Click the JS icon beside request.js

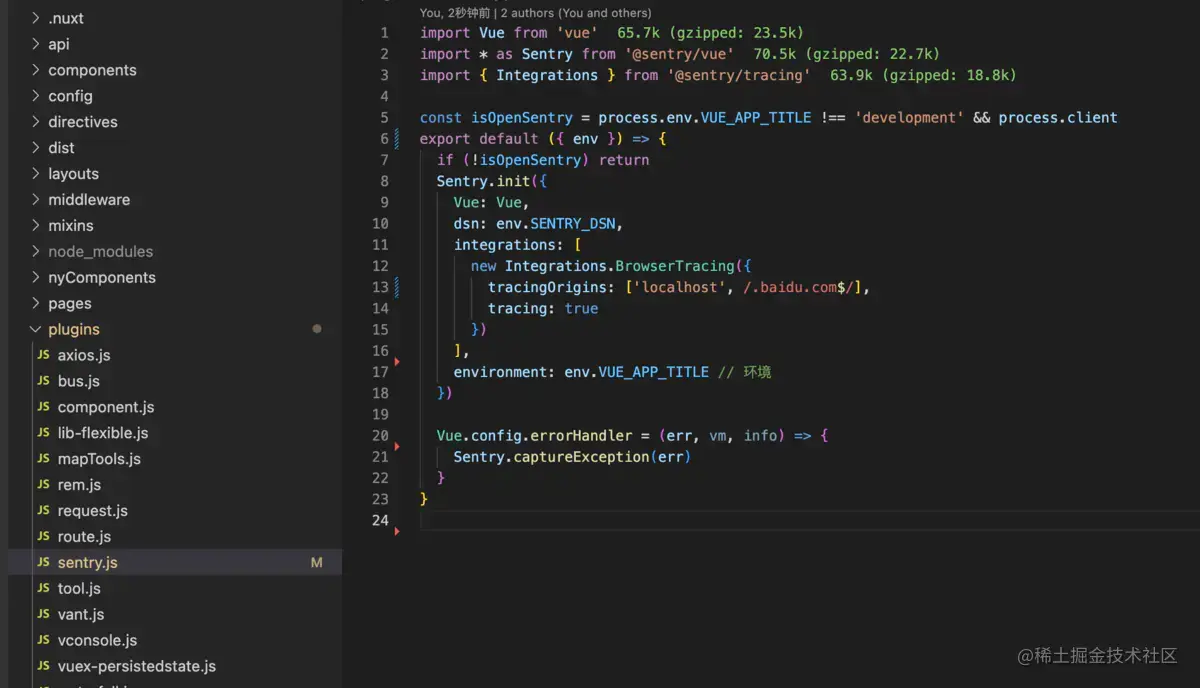tap(43, 511)
